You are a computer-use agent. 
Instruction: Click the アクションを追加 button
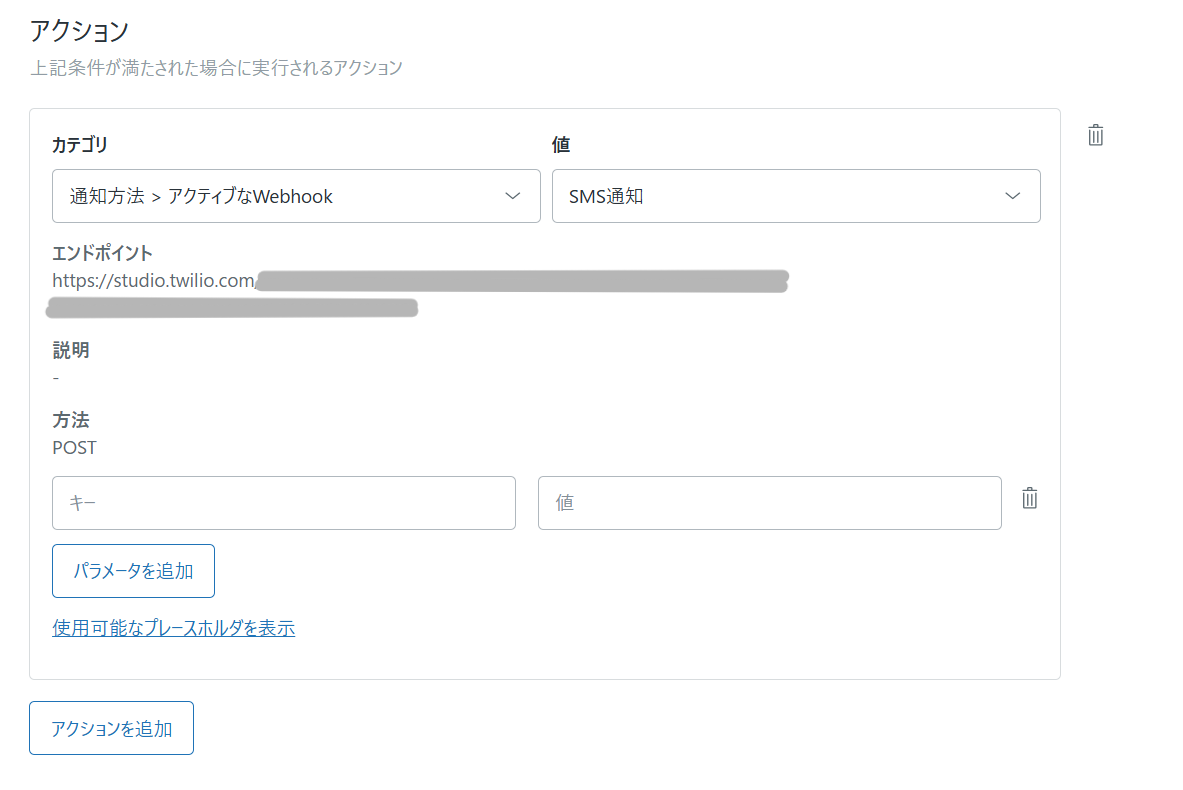[x=112, y=728]
